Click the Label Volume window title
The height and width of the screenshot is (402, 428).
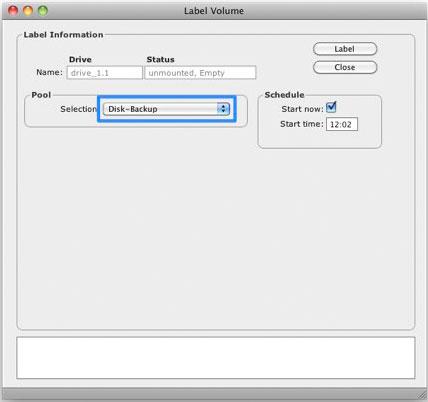click(214, 11)
